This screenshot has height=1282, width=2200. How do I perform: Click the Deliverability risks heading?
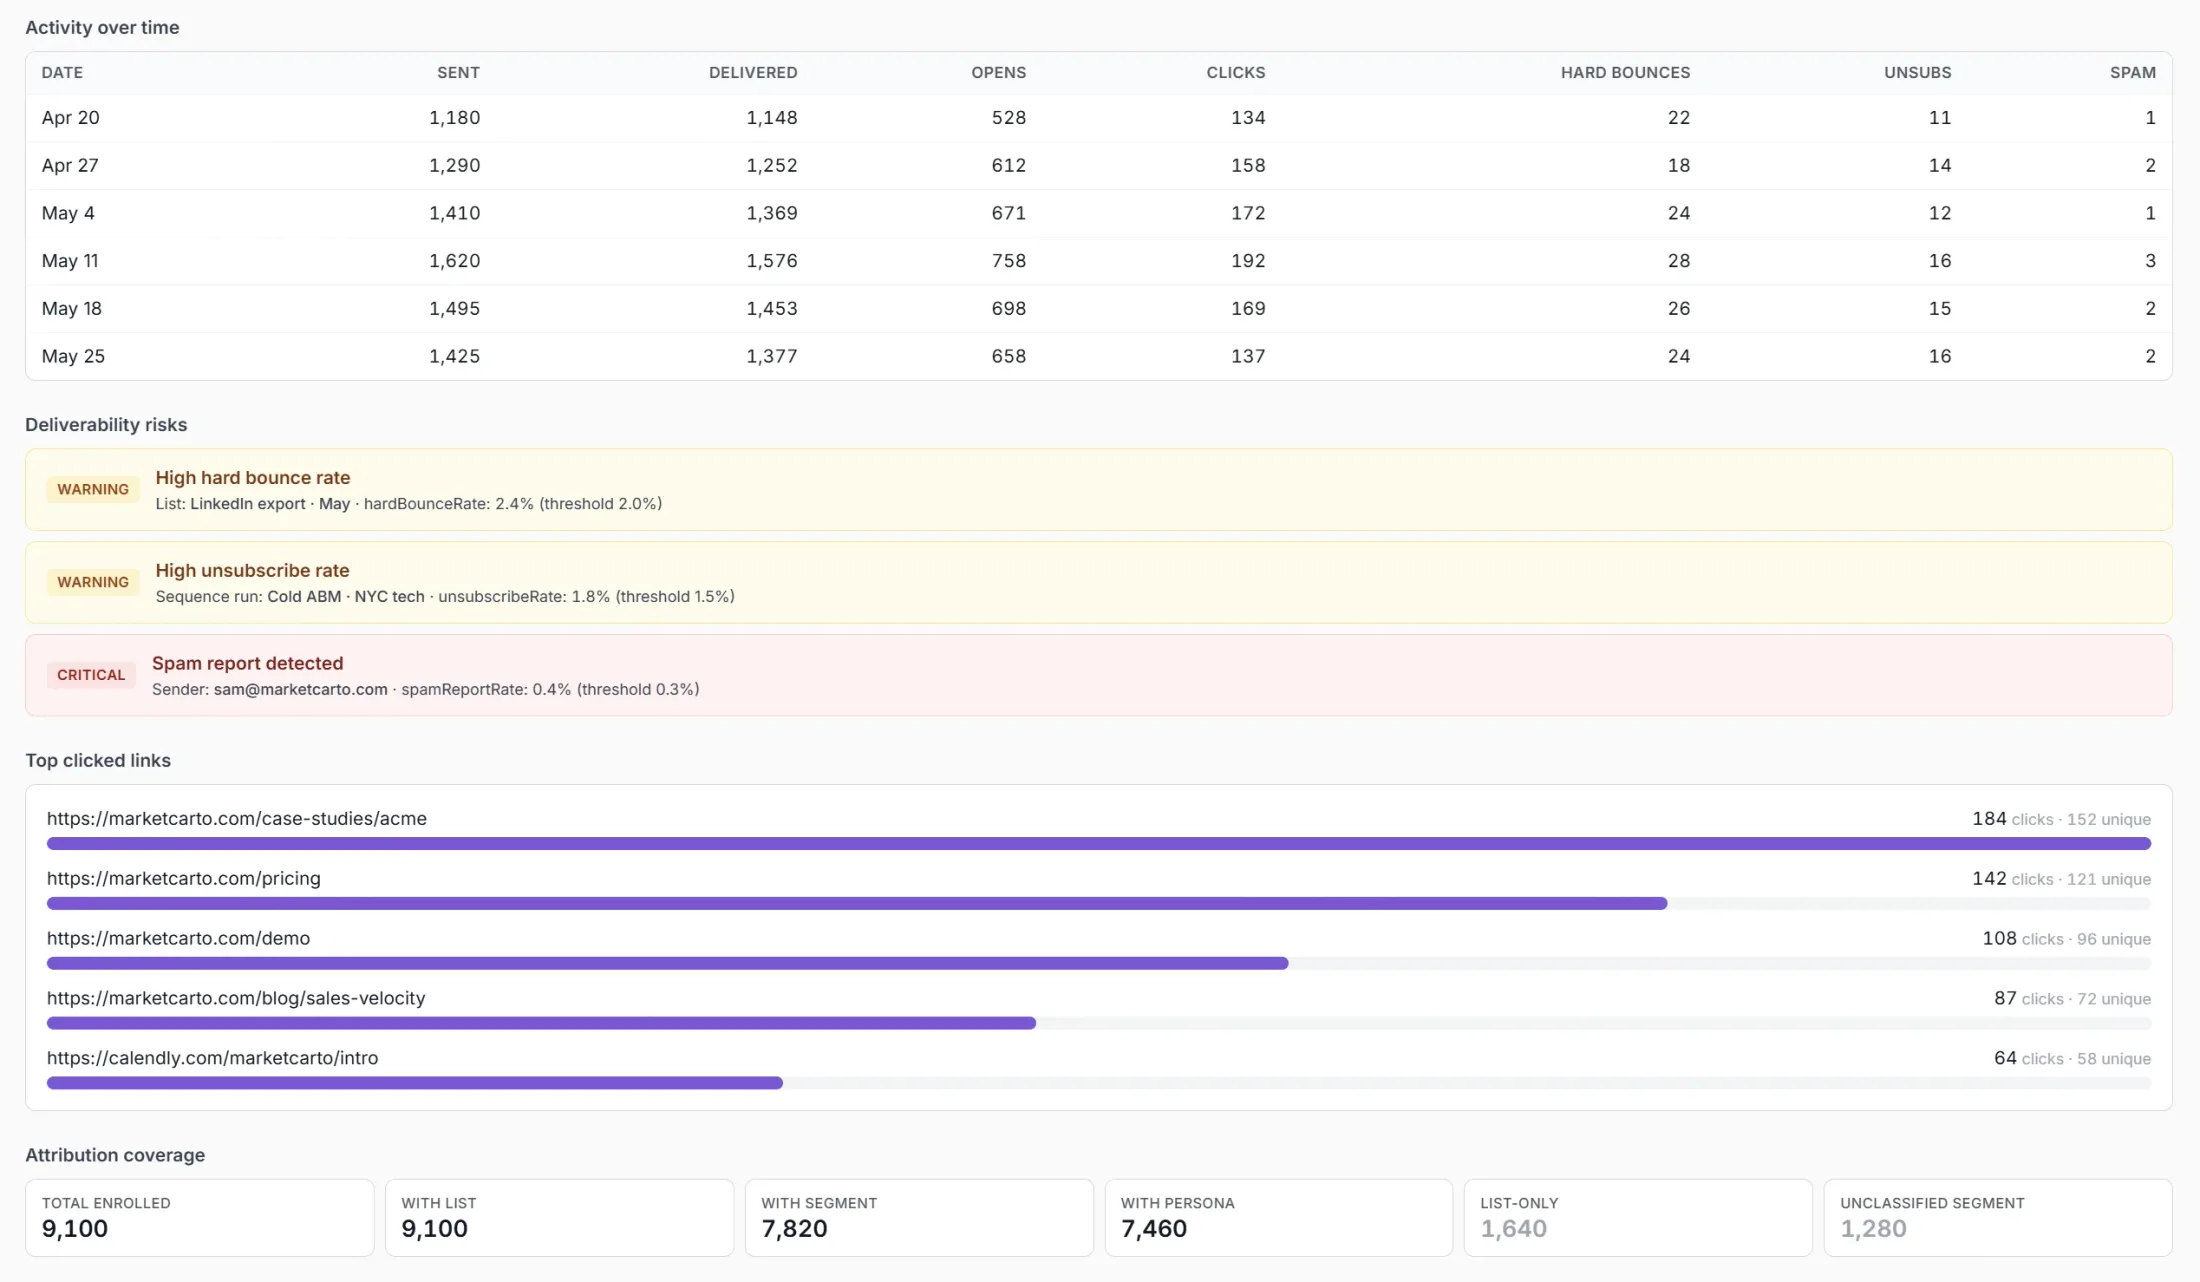coord(106,425)
